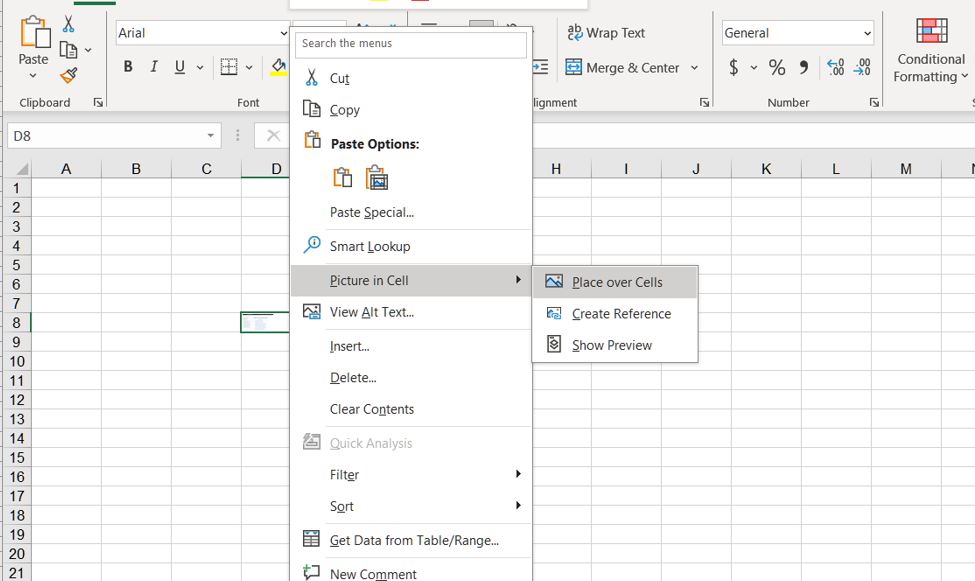Screen dimensions: 975x581
Task: Toggle Italic formatting
Action: click(154, 67)
